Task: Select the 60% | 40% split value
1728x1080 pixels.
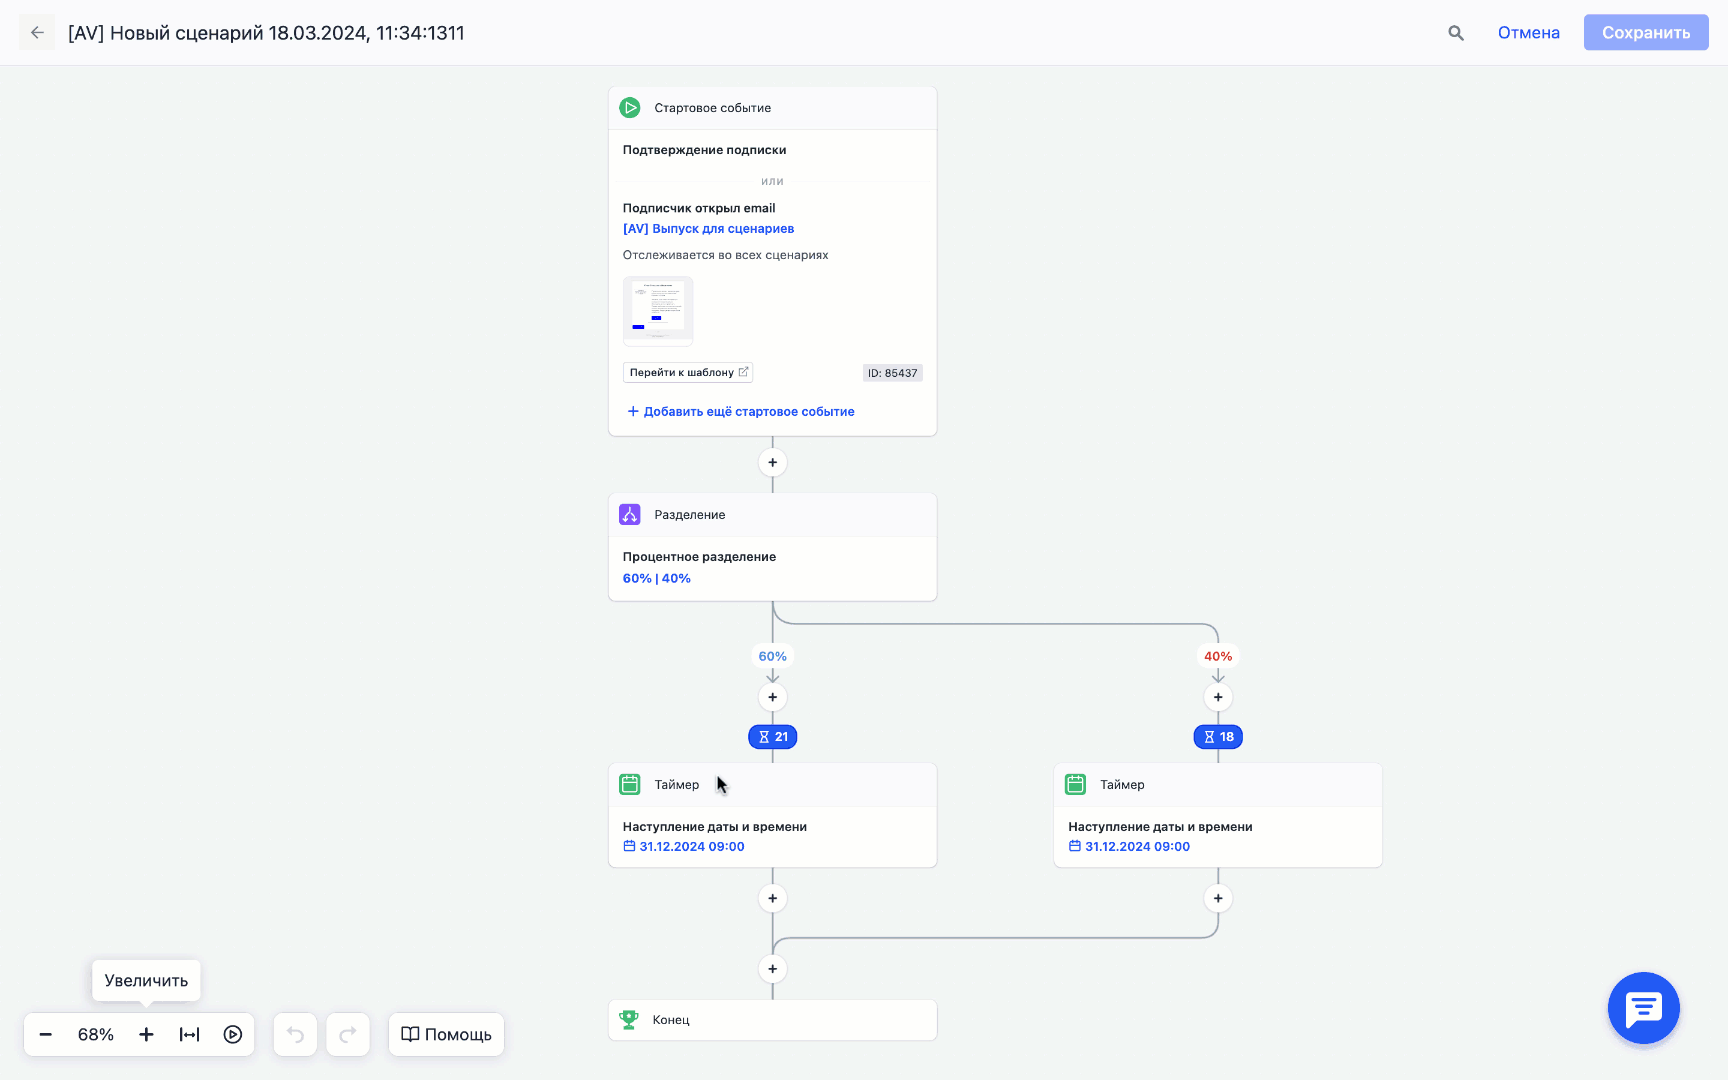Action: click(x=657, y=579)
